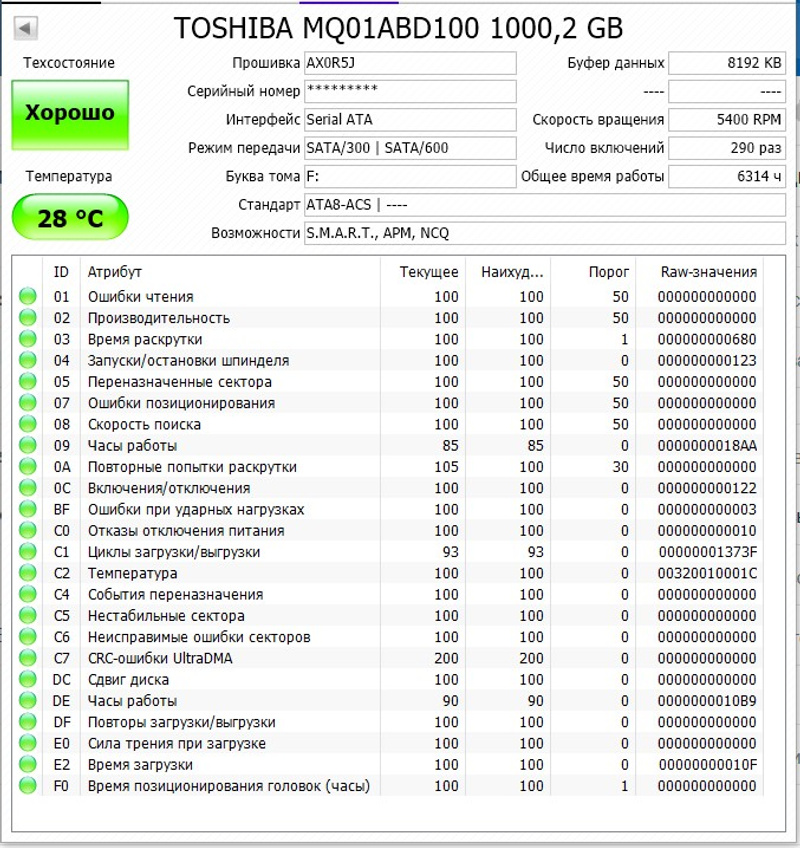Click status circle next to Температура attribute
800x848 pixels.
point(27,574)
